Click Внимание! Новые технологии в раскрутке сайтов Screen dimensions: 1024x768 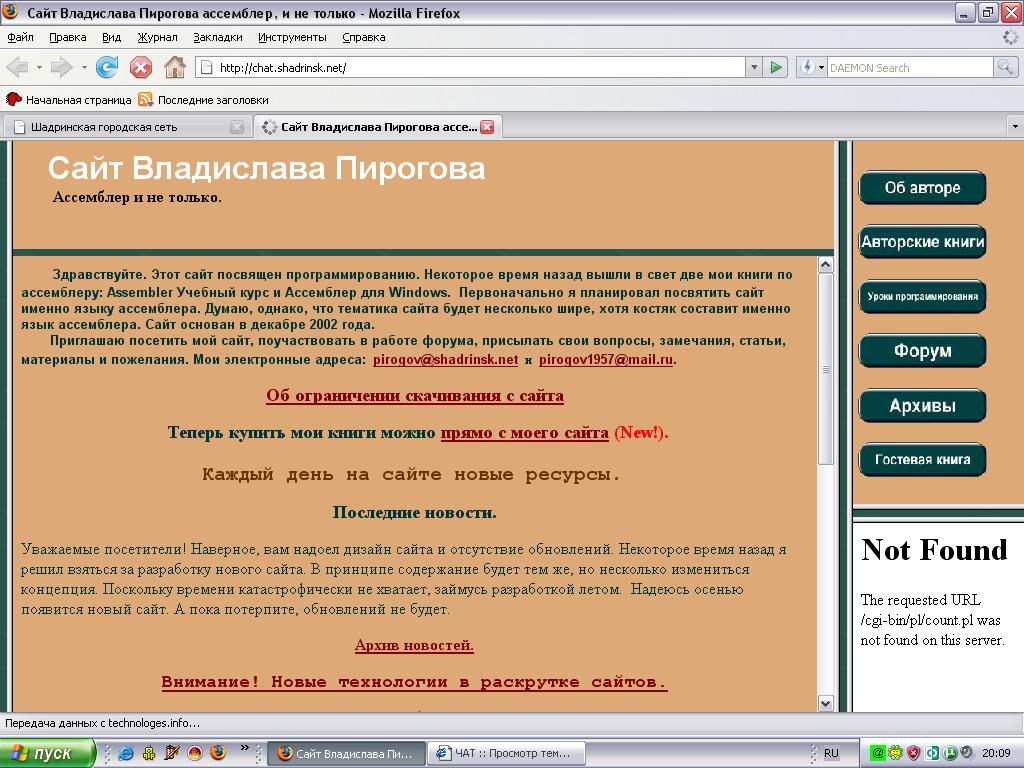coord(414,682)
